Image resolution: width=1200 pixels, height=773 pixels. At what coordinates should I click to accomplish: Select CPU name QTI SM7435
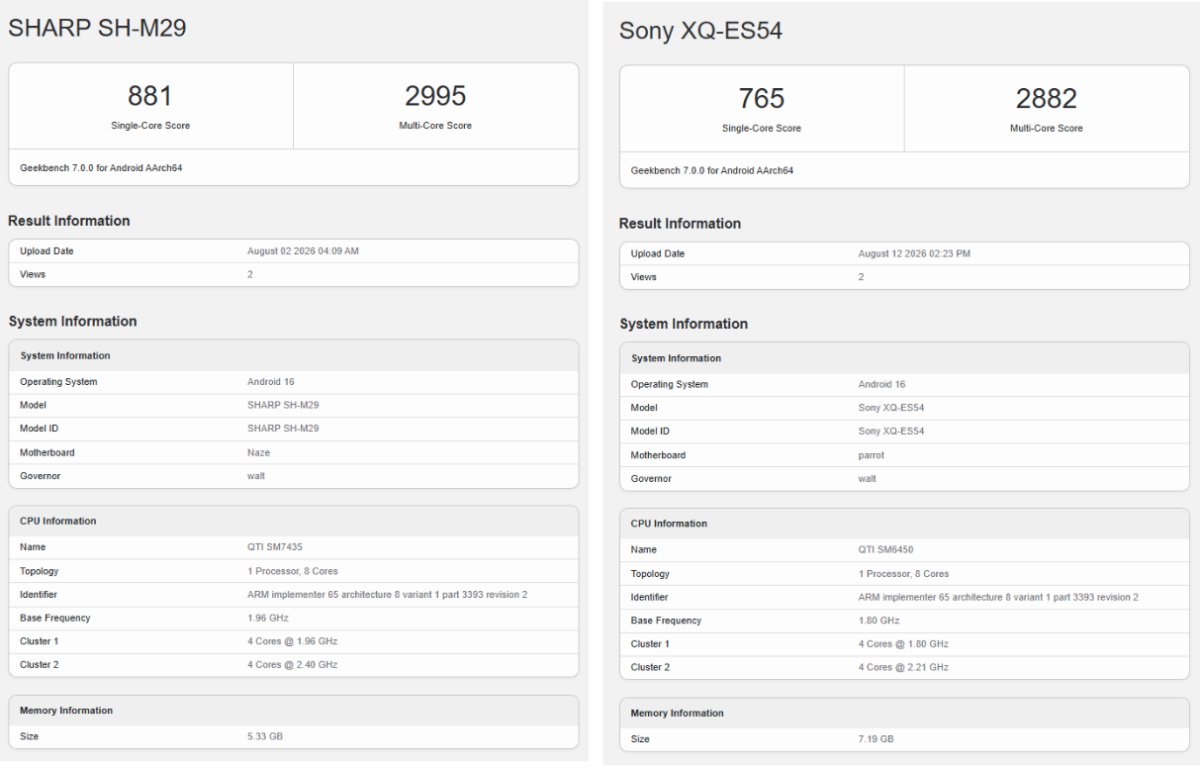coord(274,547)
